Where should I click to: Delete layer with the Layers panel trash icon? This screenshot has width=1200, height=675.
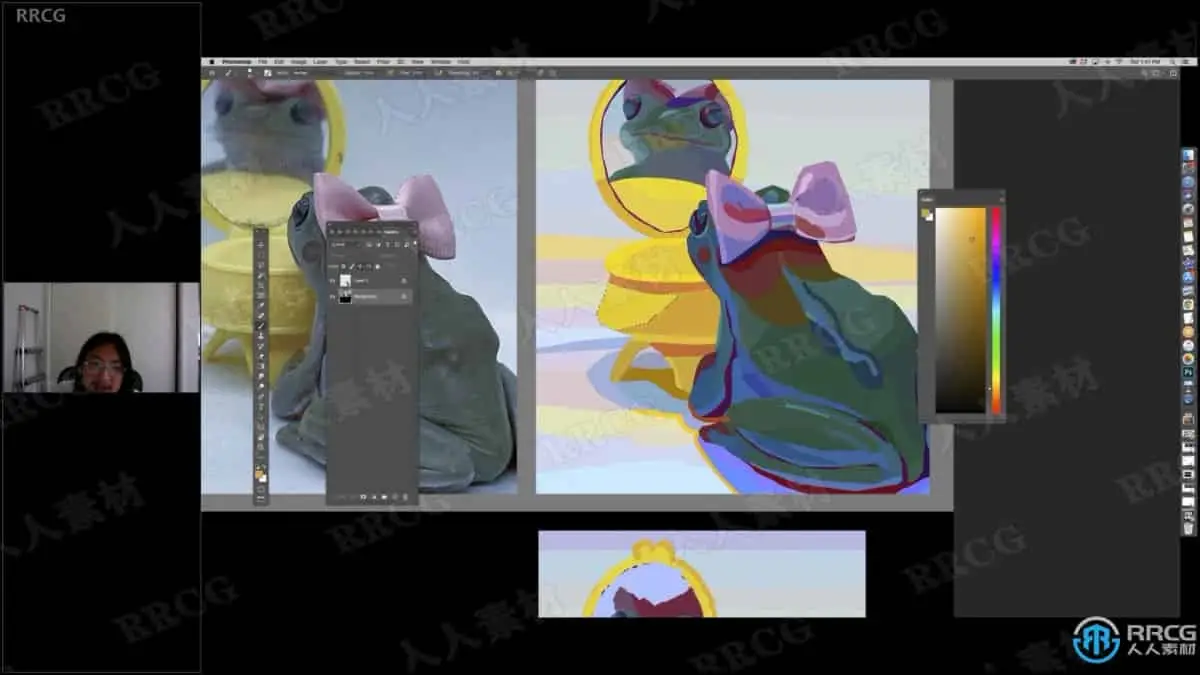pyautogui.click(x=405, y=497)
